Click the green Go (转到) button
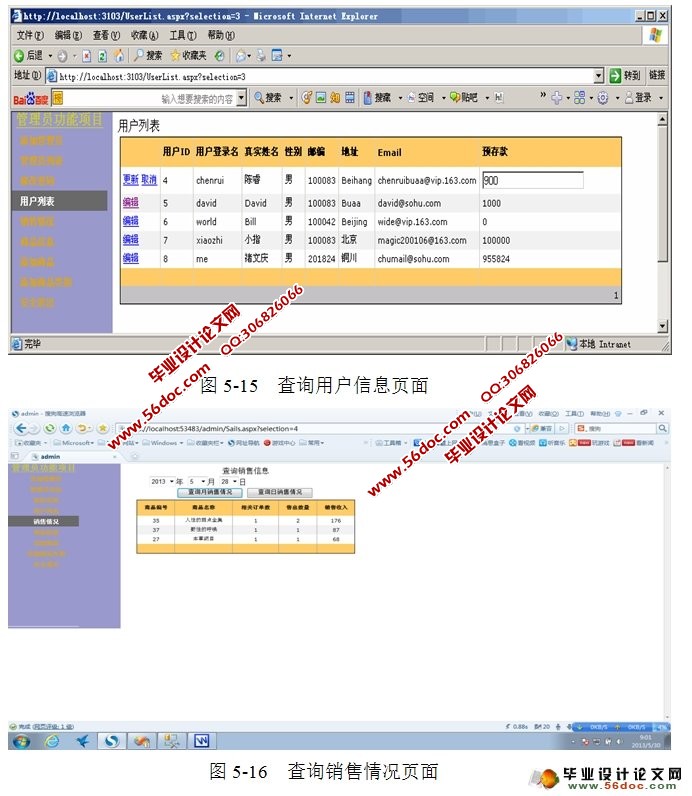The width and height of the screenshot is (692, 796). pos(625,76)
